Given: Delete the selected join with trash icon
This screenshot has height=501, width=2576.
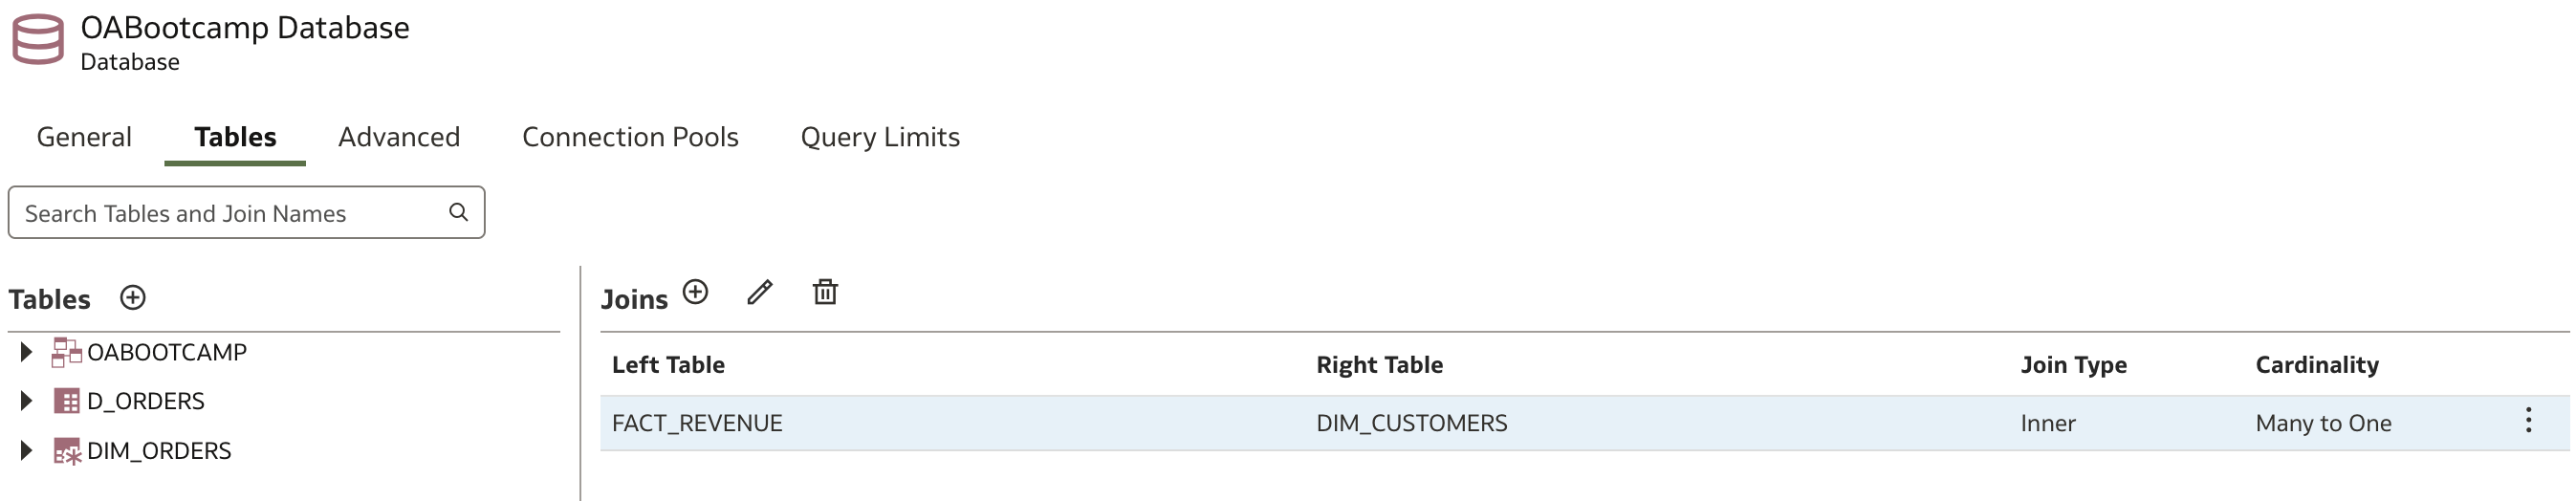Looking at the screenshot, I should tap(825, 292).
